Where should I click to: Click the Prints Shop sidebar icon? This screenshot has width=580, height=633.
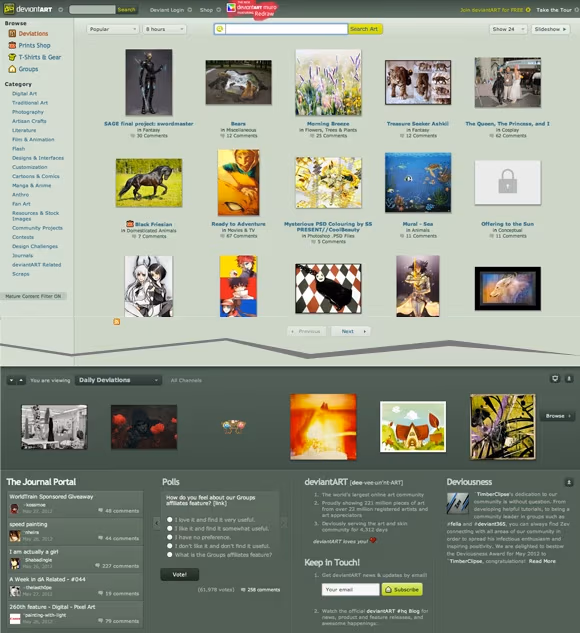click(x=12, y=45)
